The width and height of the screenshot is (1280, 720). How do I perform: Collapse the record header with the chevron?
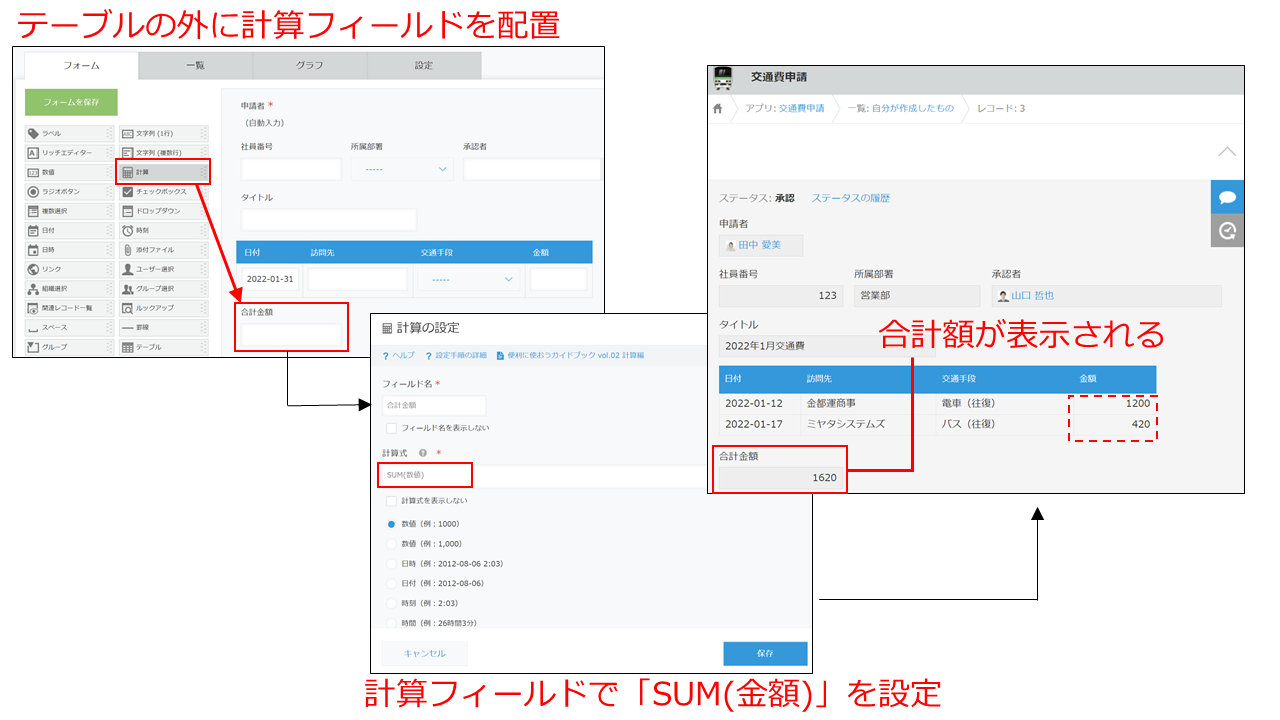[x=1228, y=152]
